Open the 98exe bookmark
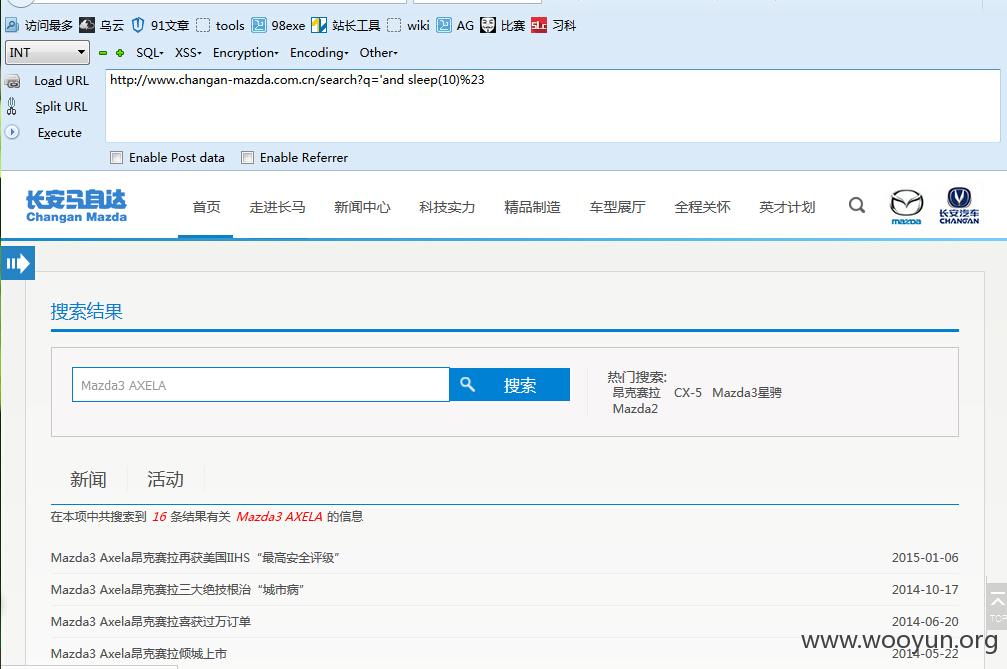This screenshot has height=669, width=1007. [x=278, y=25]
